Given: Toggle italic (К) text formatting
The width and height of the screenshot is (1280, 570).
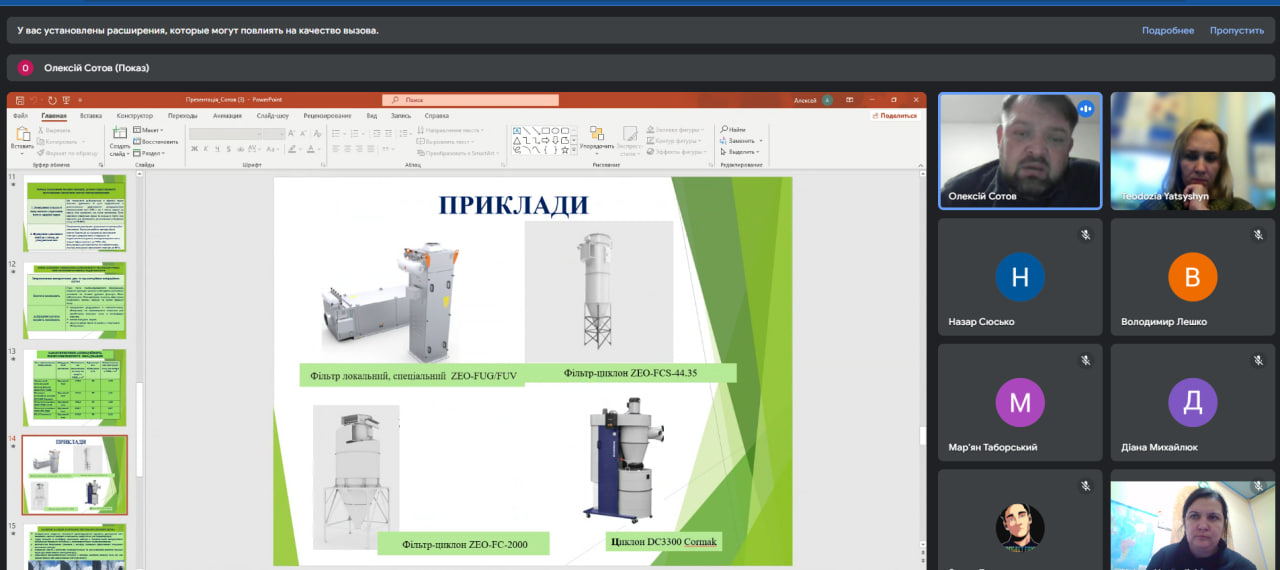Looking at the screenshot, I should (x=206, y=149).
